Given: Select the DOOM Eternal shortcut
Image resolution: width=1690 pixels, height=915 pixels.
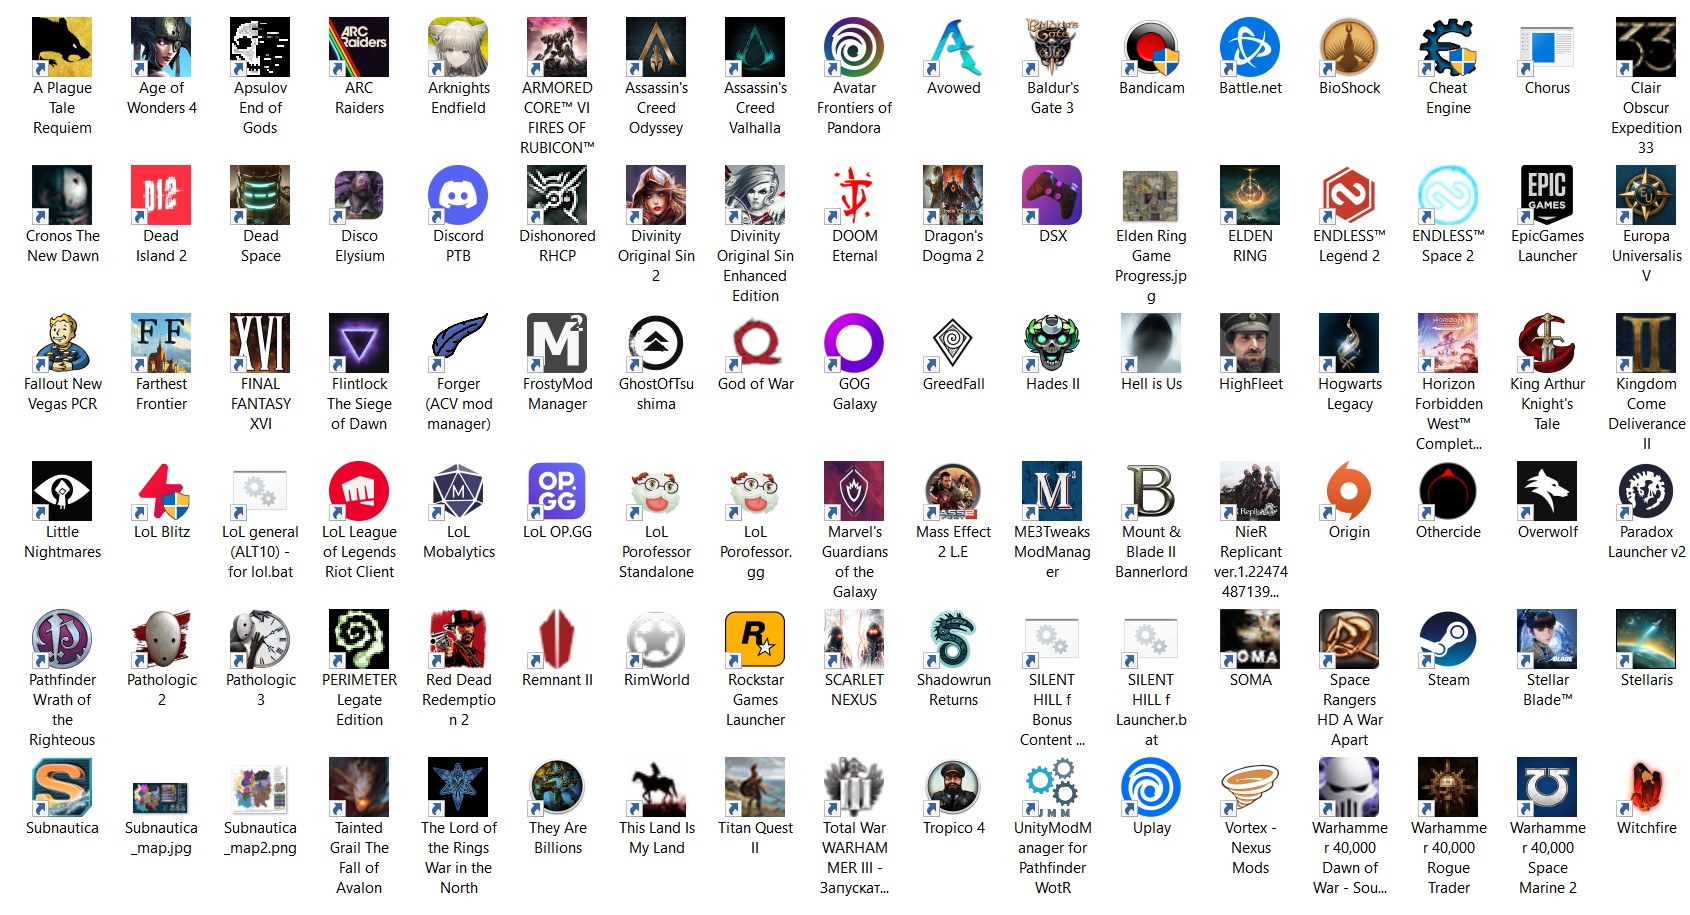Looking at the screenshot, I should [854, 195].
